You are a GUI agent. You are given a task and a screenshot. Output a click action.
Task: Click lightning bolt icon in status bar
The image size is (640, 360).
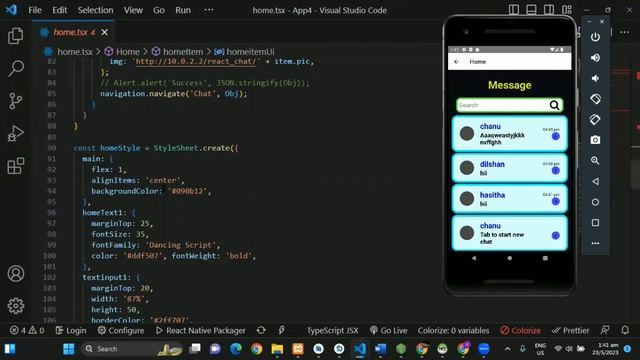point(281,330)
